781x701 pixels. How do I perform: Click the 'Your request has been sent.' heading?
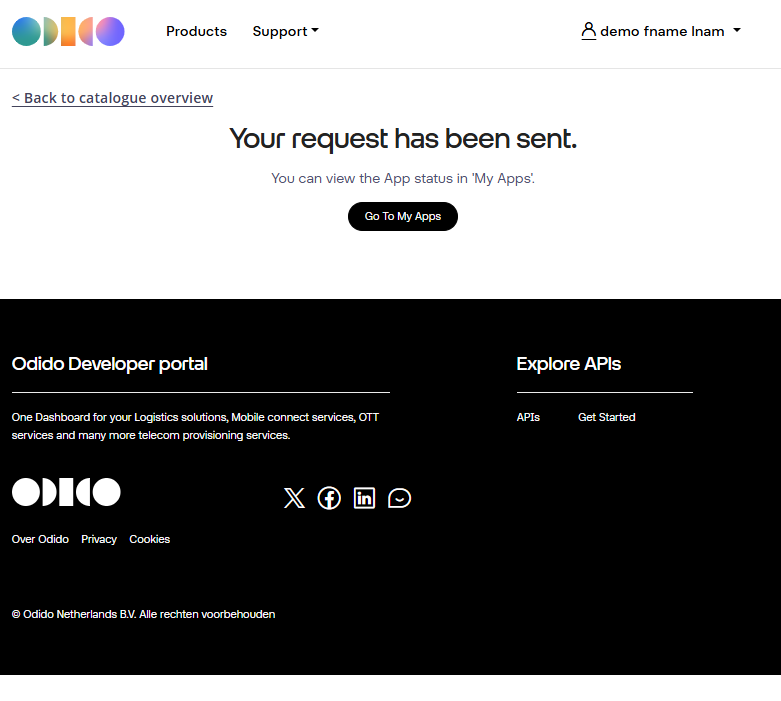coord(403,139)
